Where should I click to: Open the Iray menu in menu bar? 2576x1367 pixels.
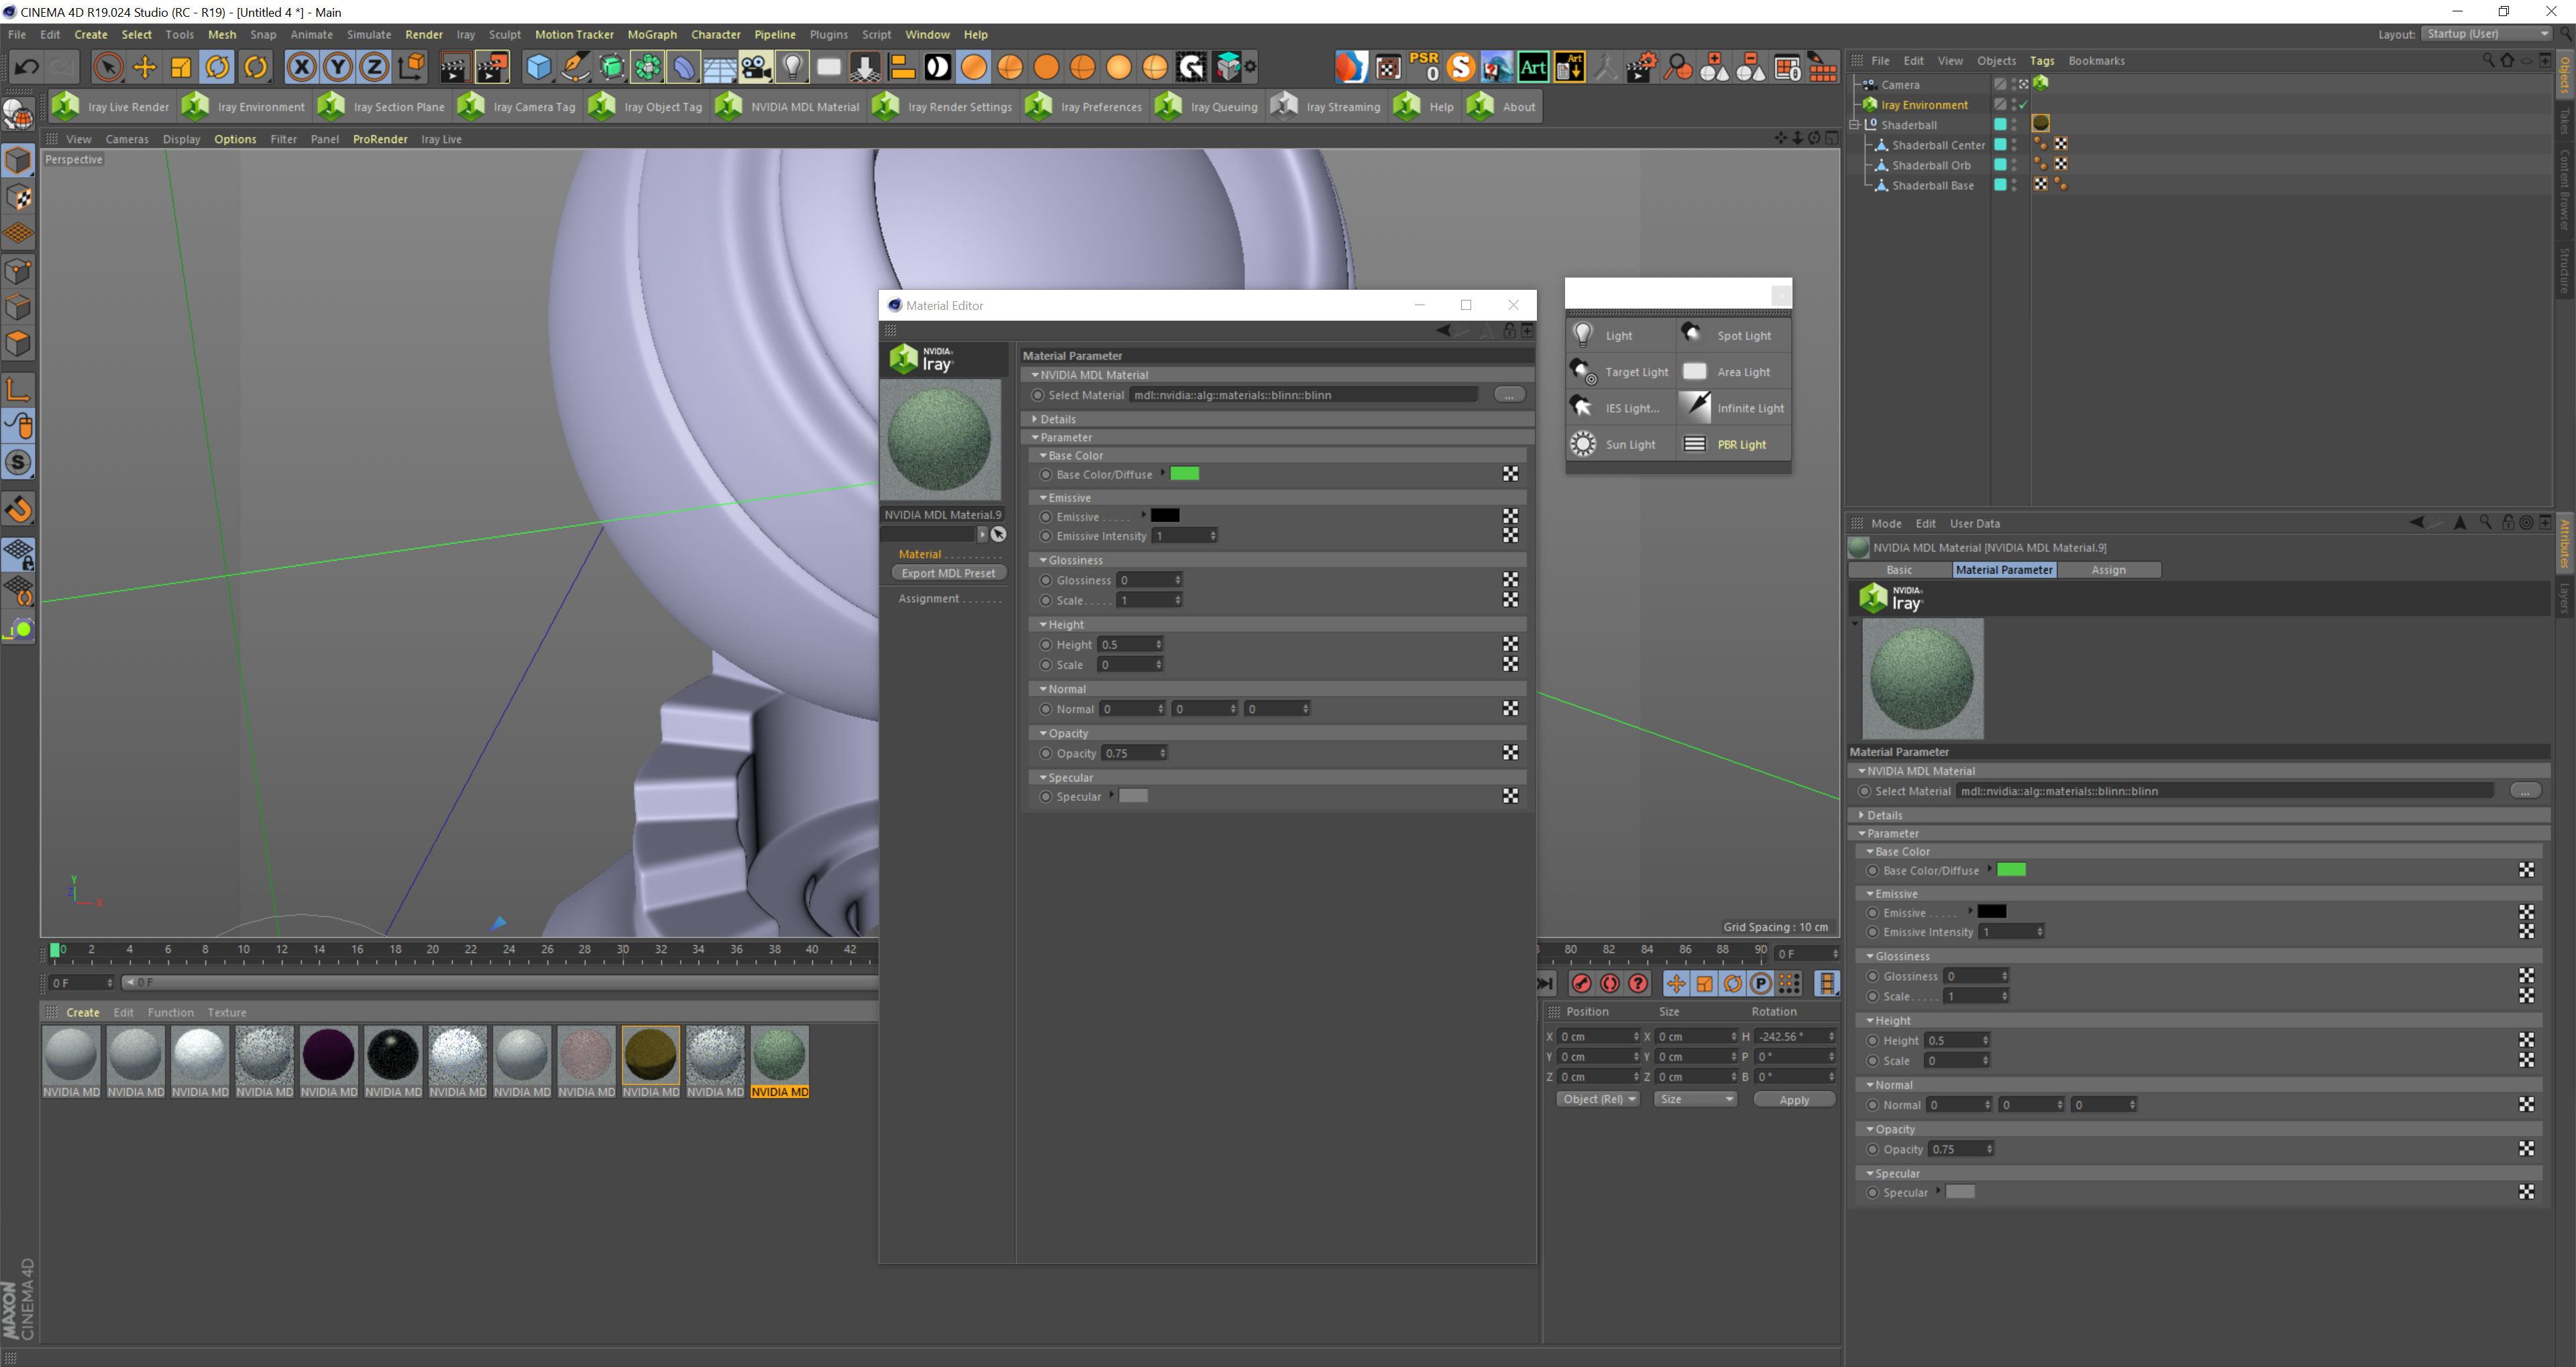(x=466, y=34)
